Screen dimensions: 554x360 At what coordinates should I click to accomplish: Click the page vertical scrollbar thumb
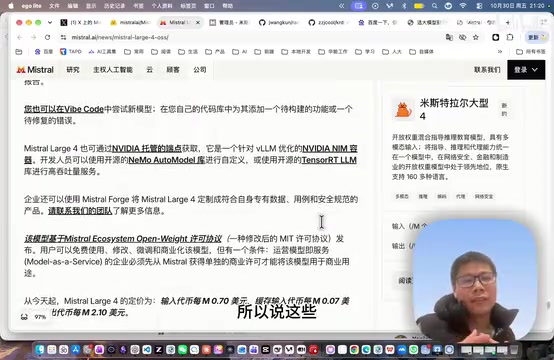548,304
